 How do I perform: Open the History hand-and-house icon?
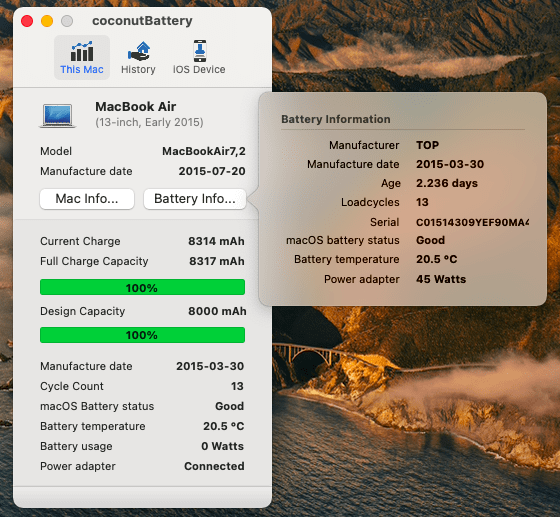click(x=139, y=51)
